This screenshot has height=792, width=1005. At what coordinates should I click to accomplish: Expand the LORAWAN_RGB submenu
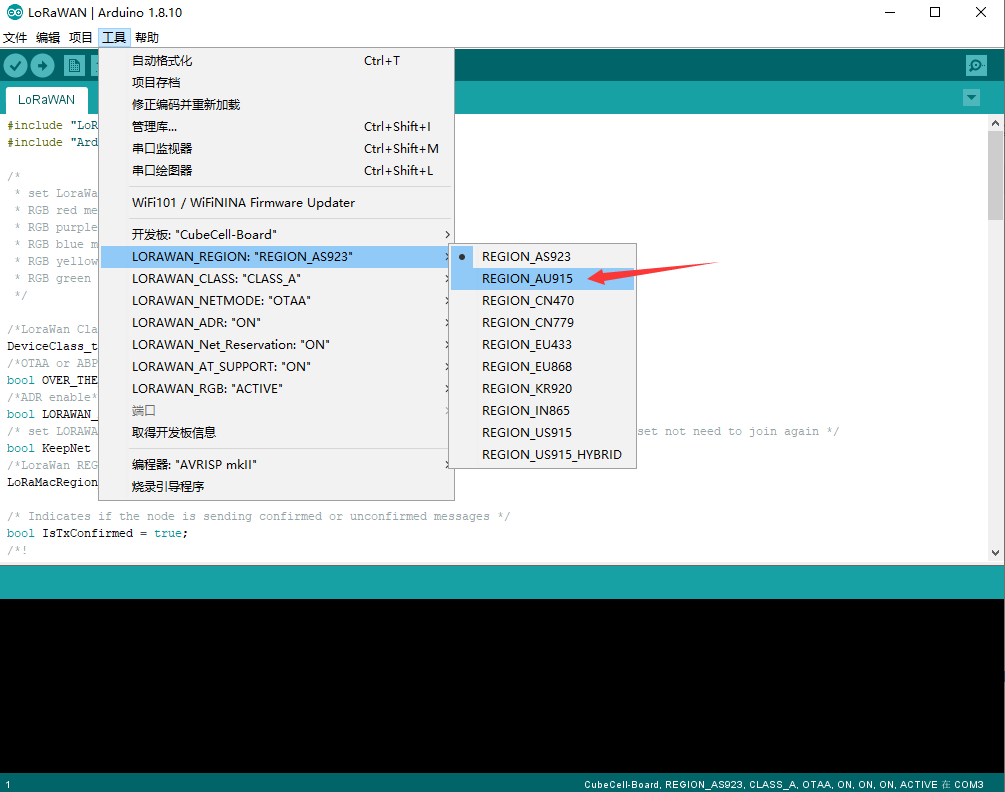[276, 389]
